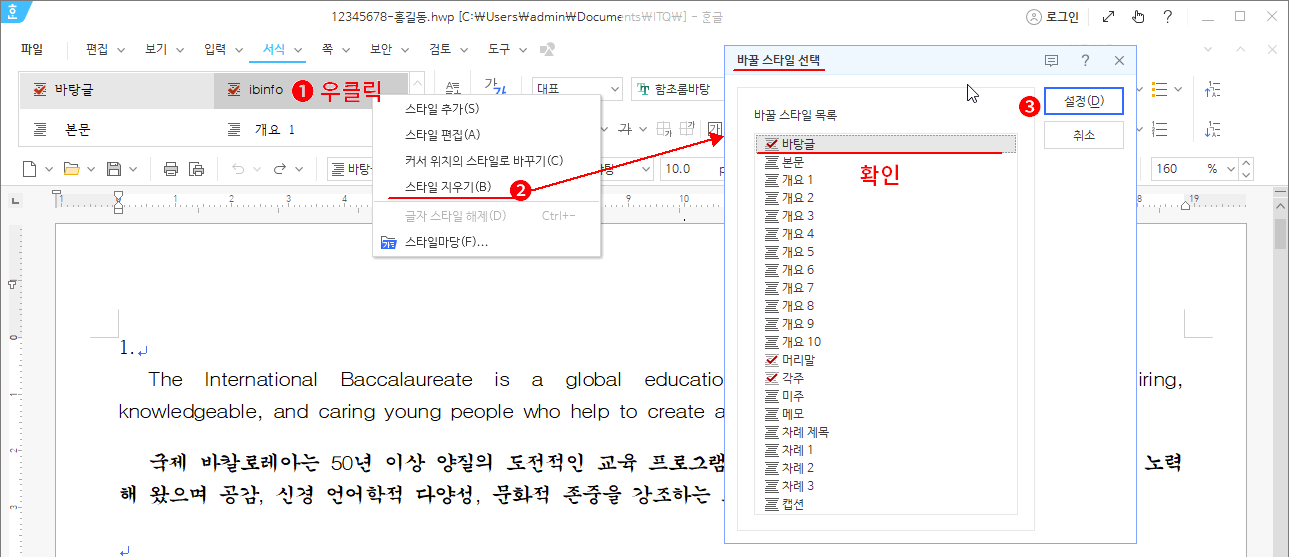1289x557 pixels.
Task: Open the 서식 menu tab
Action: pos(275,49)
